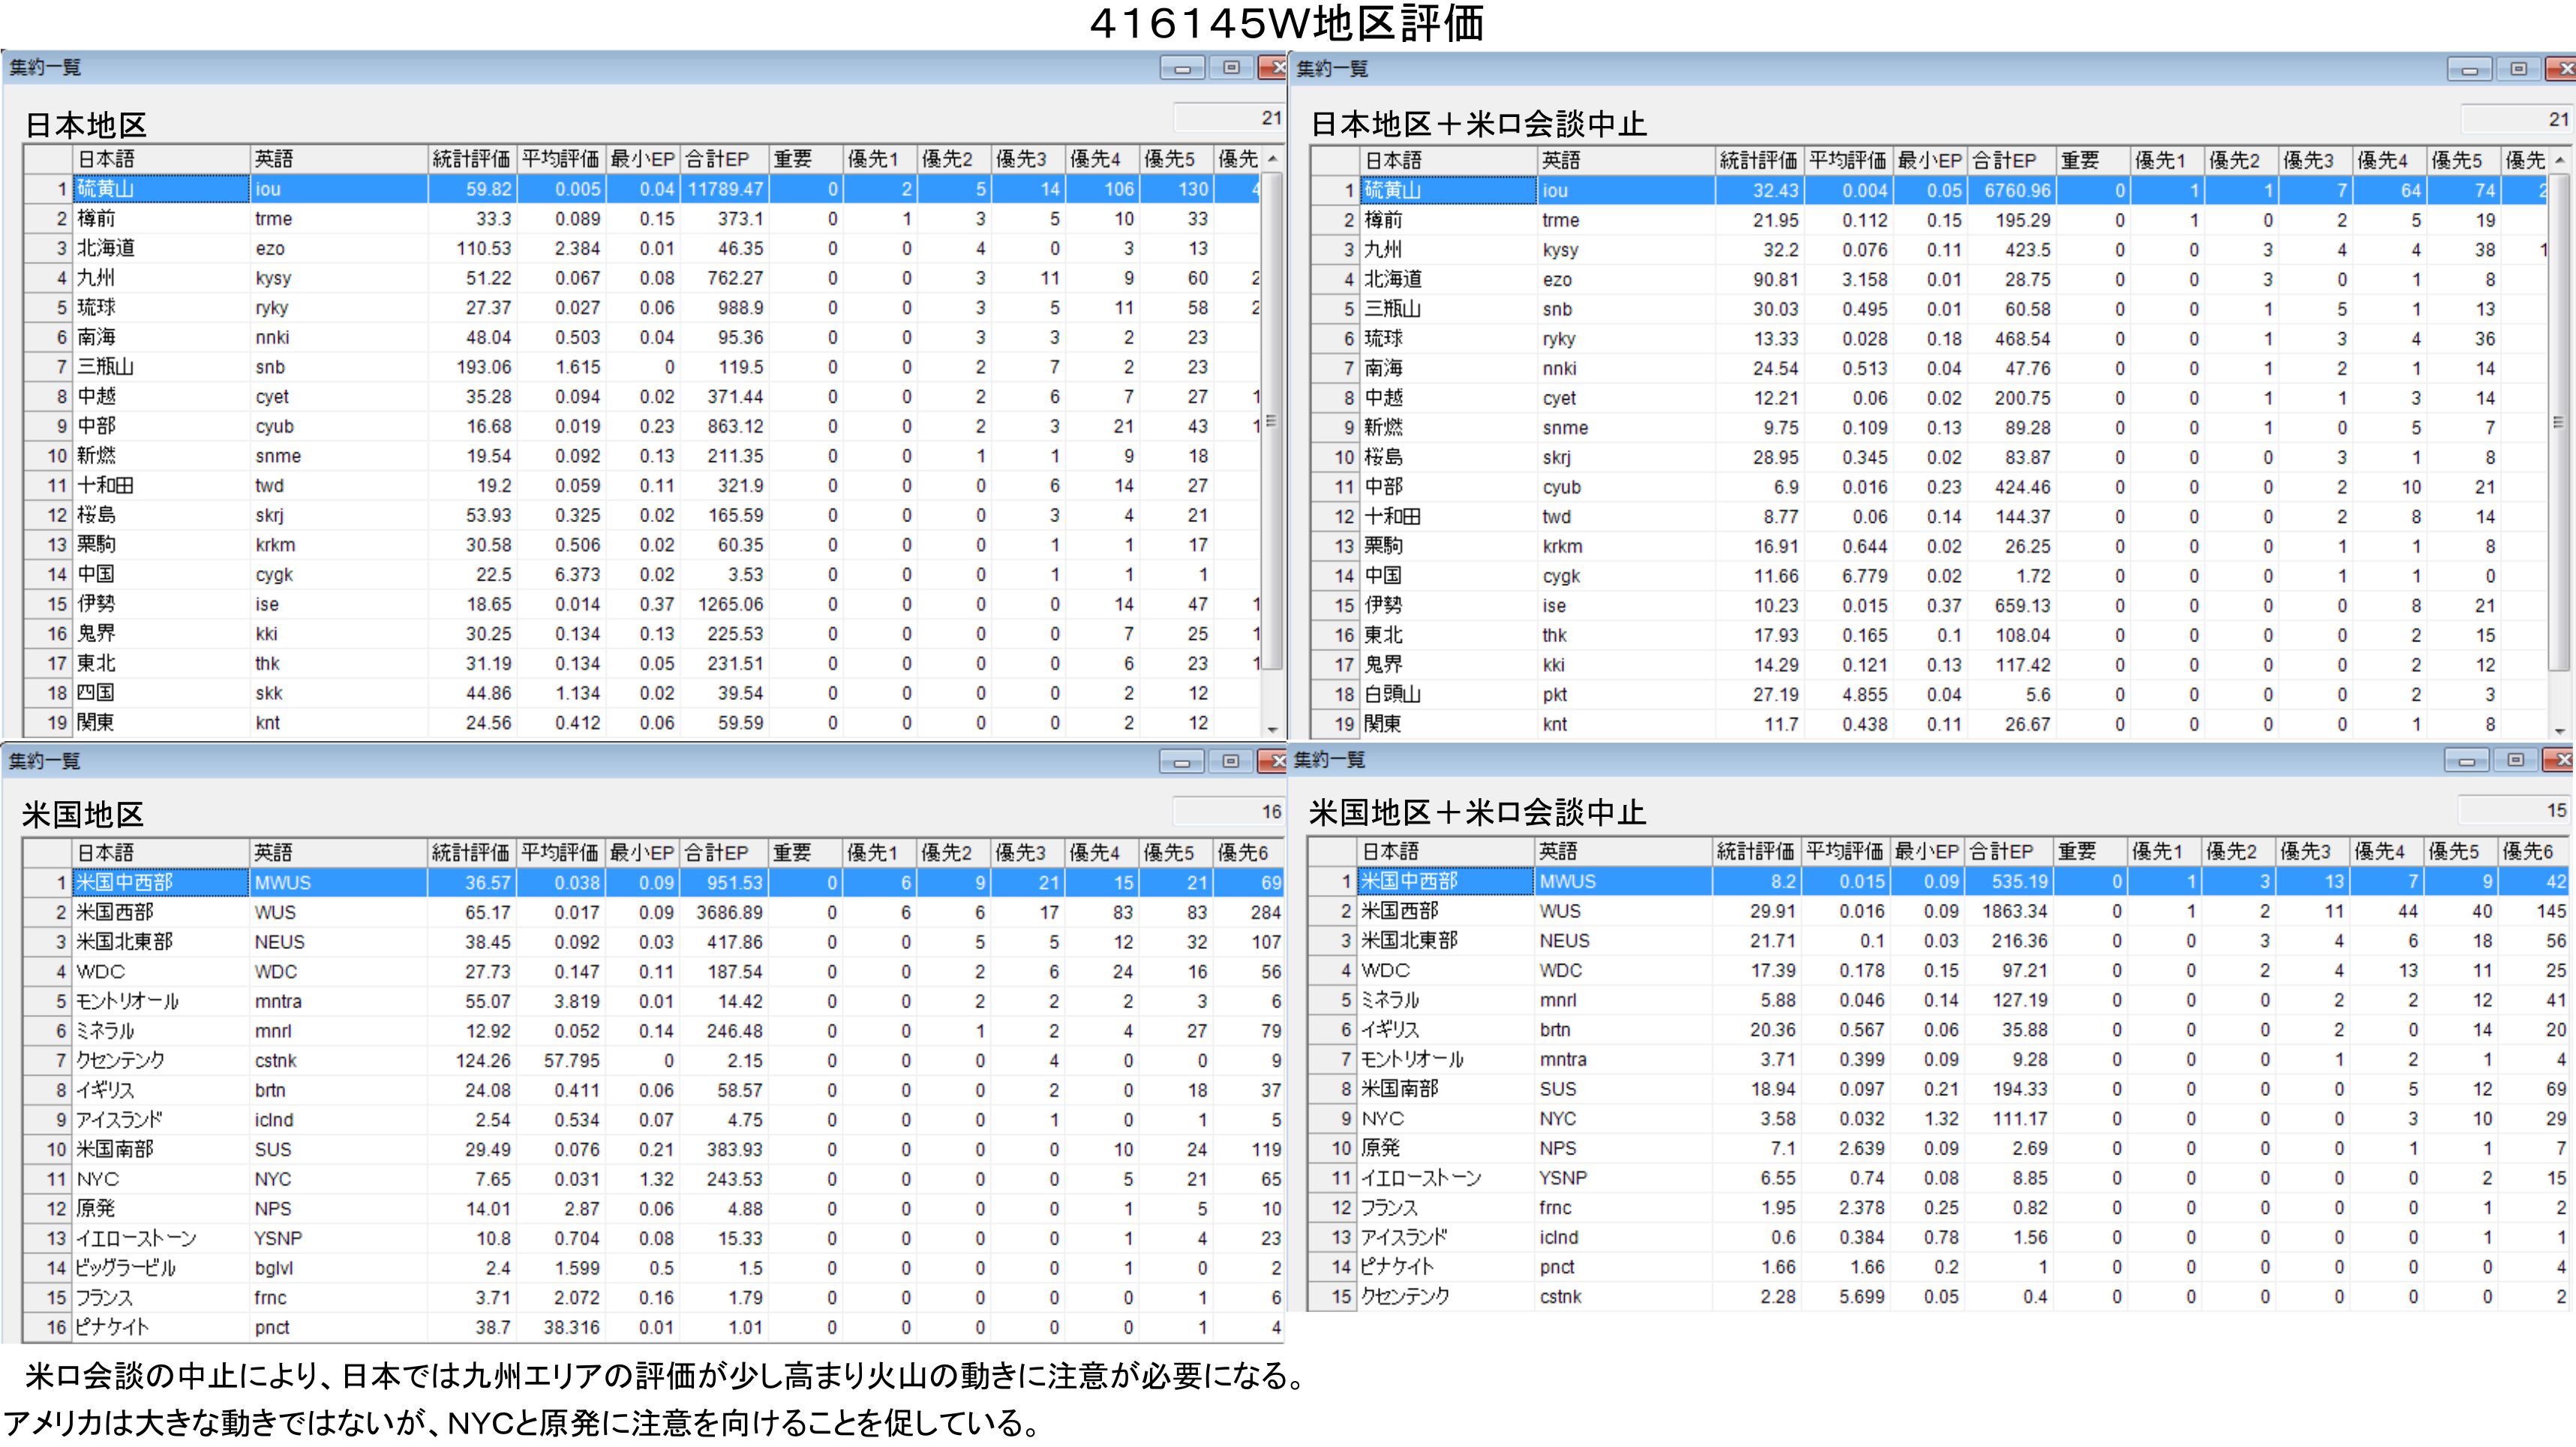The width and height of the screenshot is (2576, 1447).
Task: Click scroll-up arrow in 日本地区＋米ロ会談中止 table
Action: click(2559, 161)
